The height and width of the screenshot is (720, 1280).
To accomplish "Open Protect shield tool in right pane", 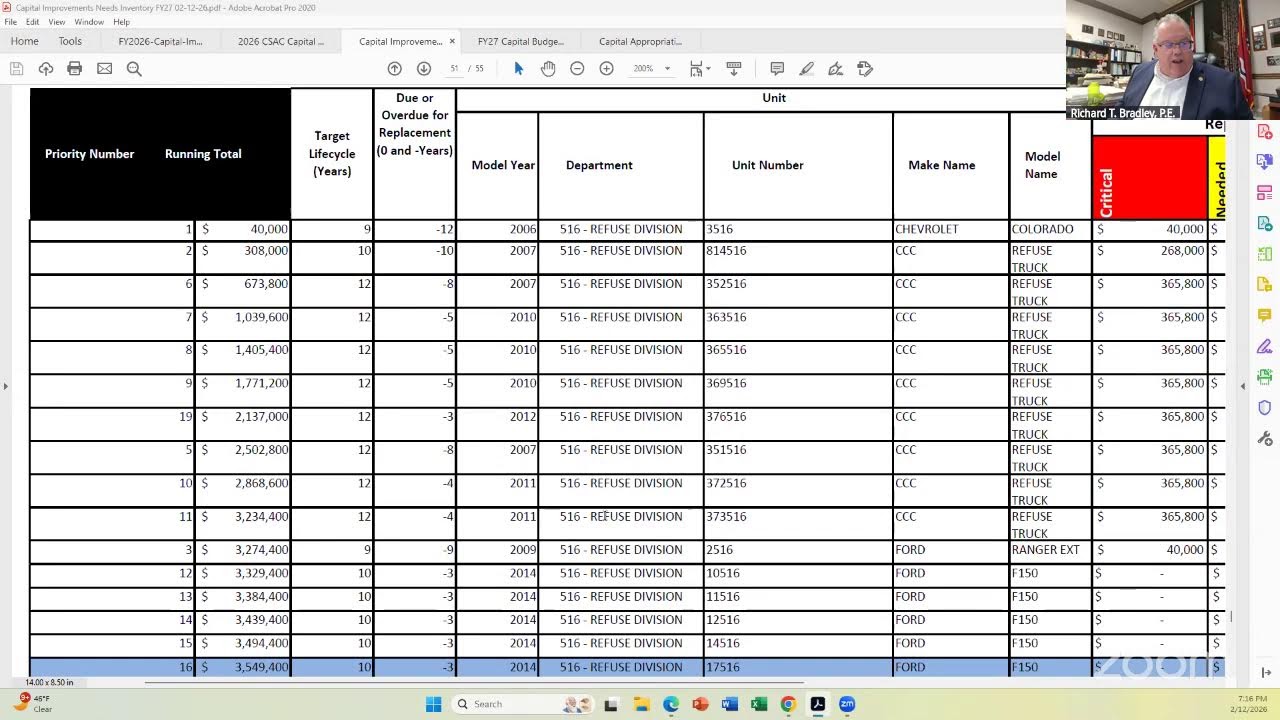I will (x=1264, y=408).
